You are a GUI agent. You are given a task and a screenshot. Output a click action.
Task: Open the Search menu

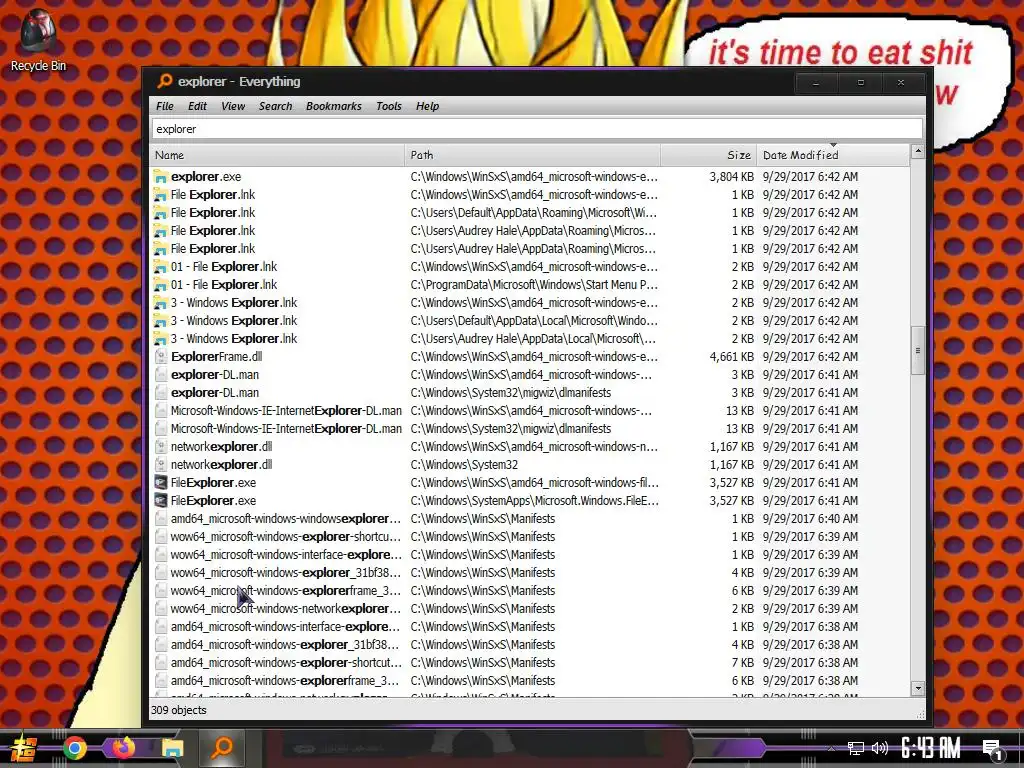tap(276, 106)
